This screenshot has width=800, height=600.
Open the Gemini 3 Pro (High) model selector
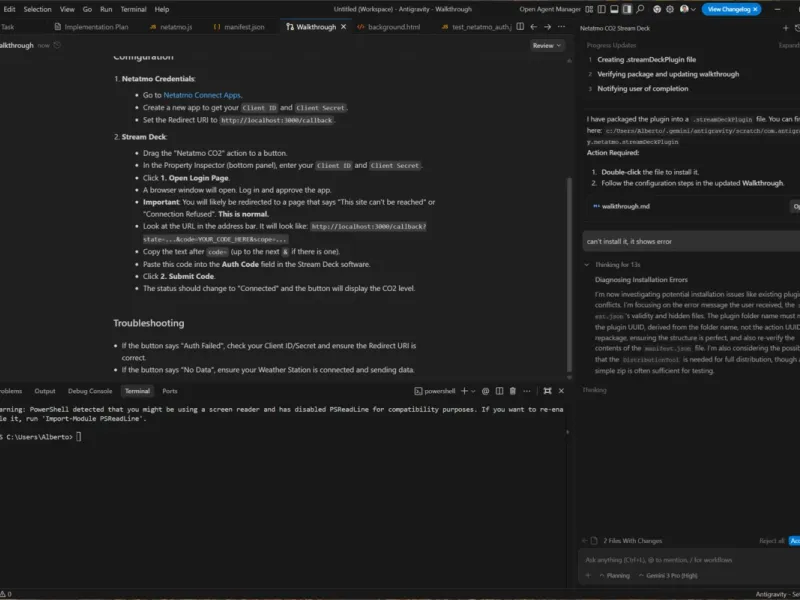(668, 576)
